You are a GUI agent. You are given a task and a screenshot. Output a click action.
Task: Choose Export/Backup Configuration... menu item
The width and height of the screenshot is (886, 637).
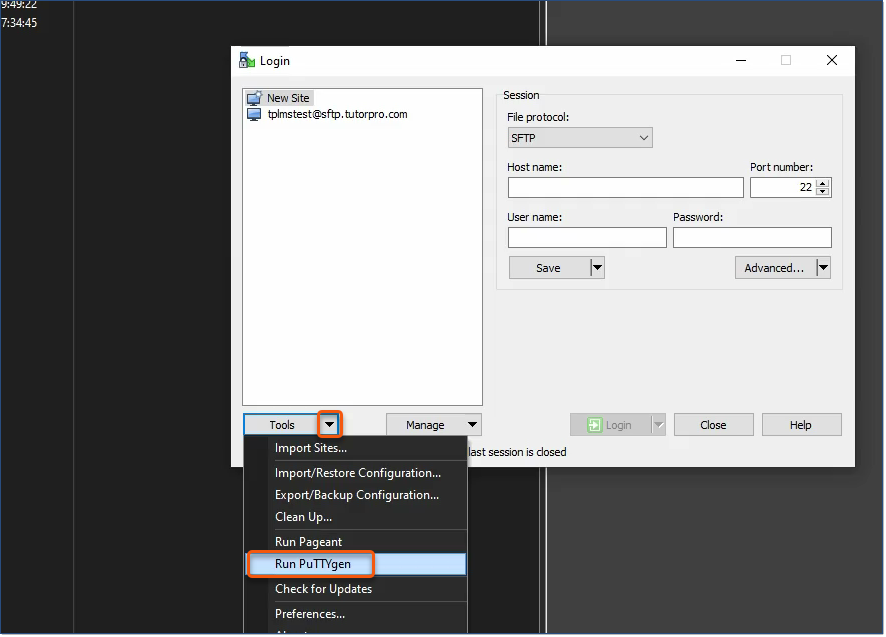(356, 496)
